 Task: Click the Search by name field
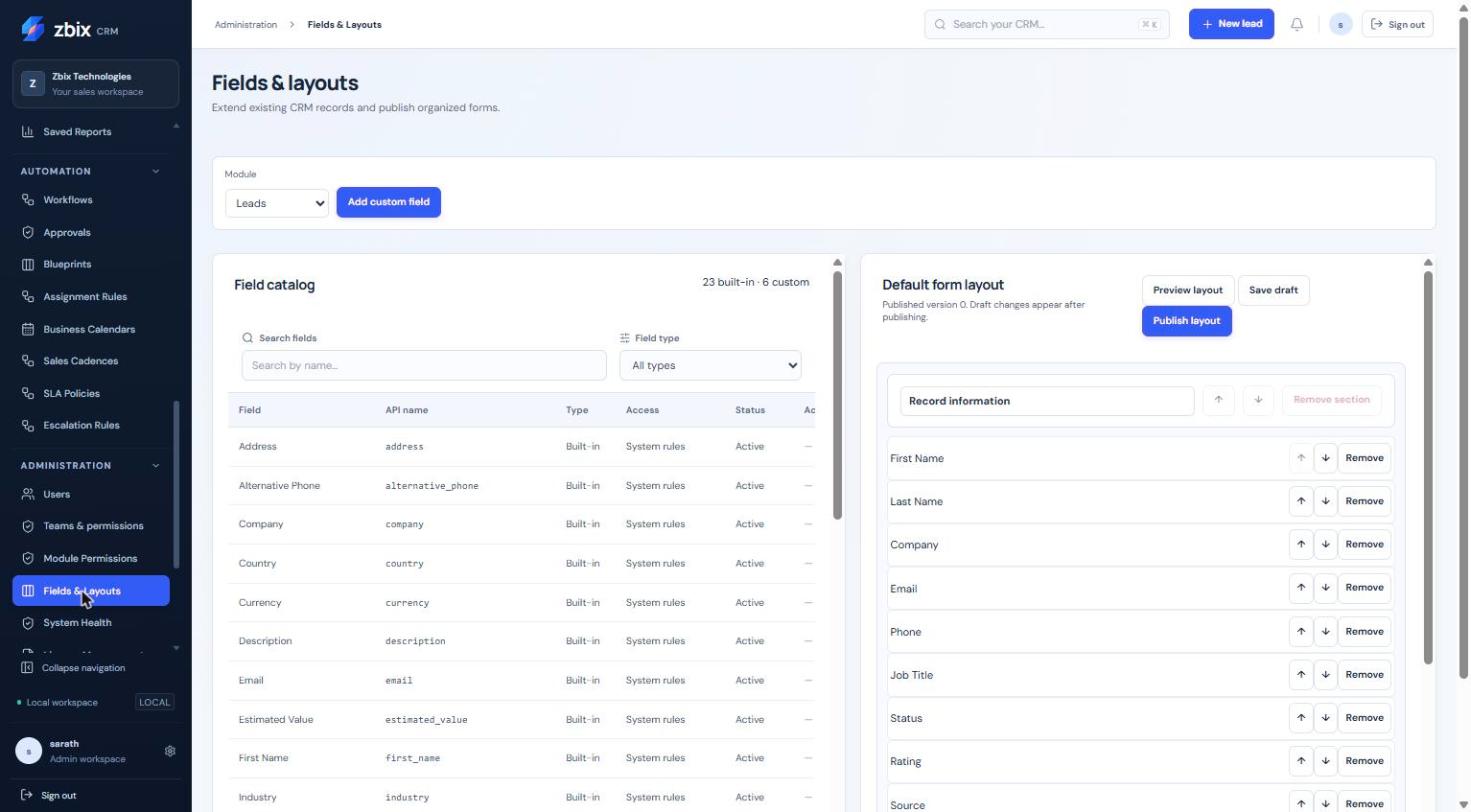424,365
